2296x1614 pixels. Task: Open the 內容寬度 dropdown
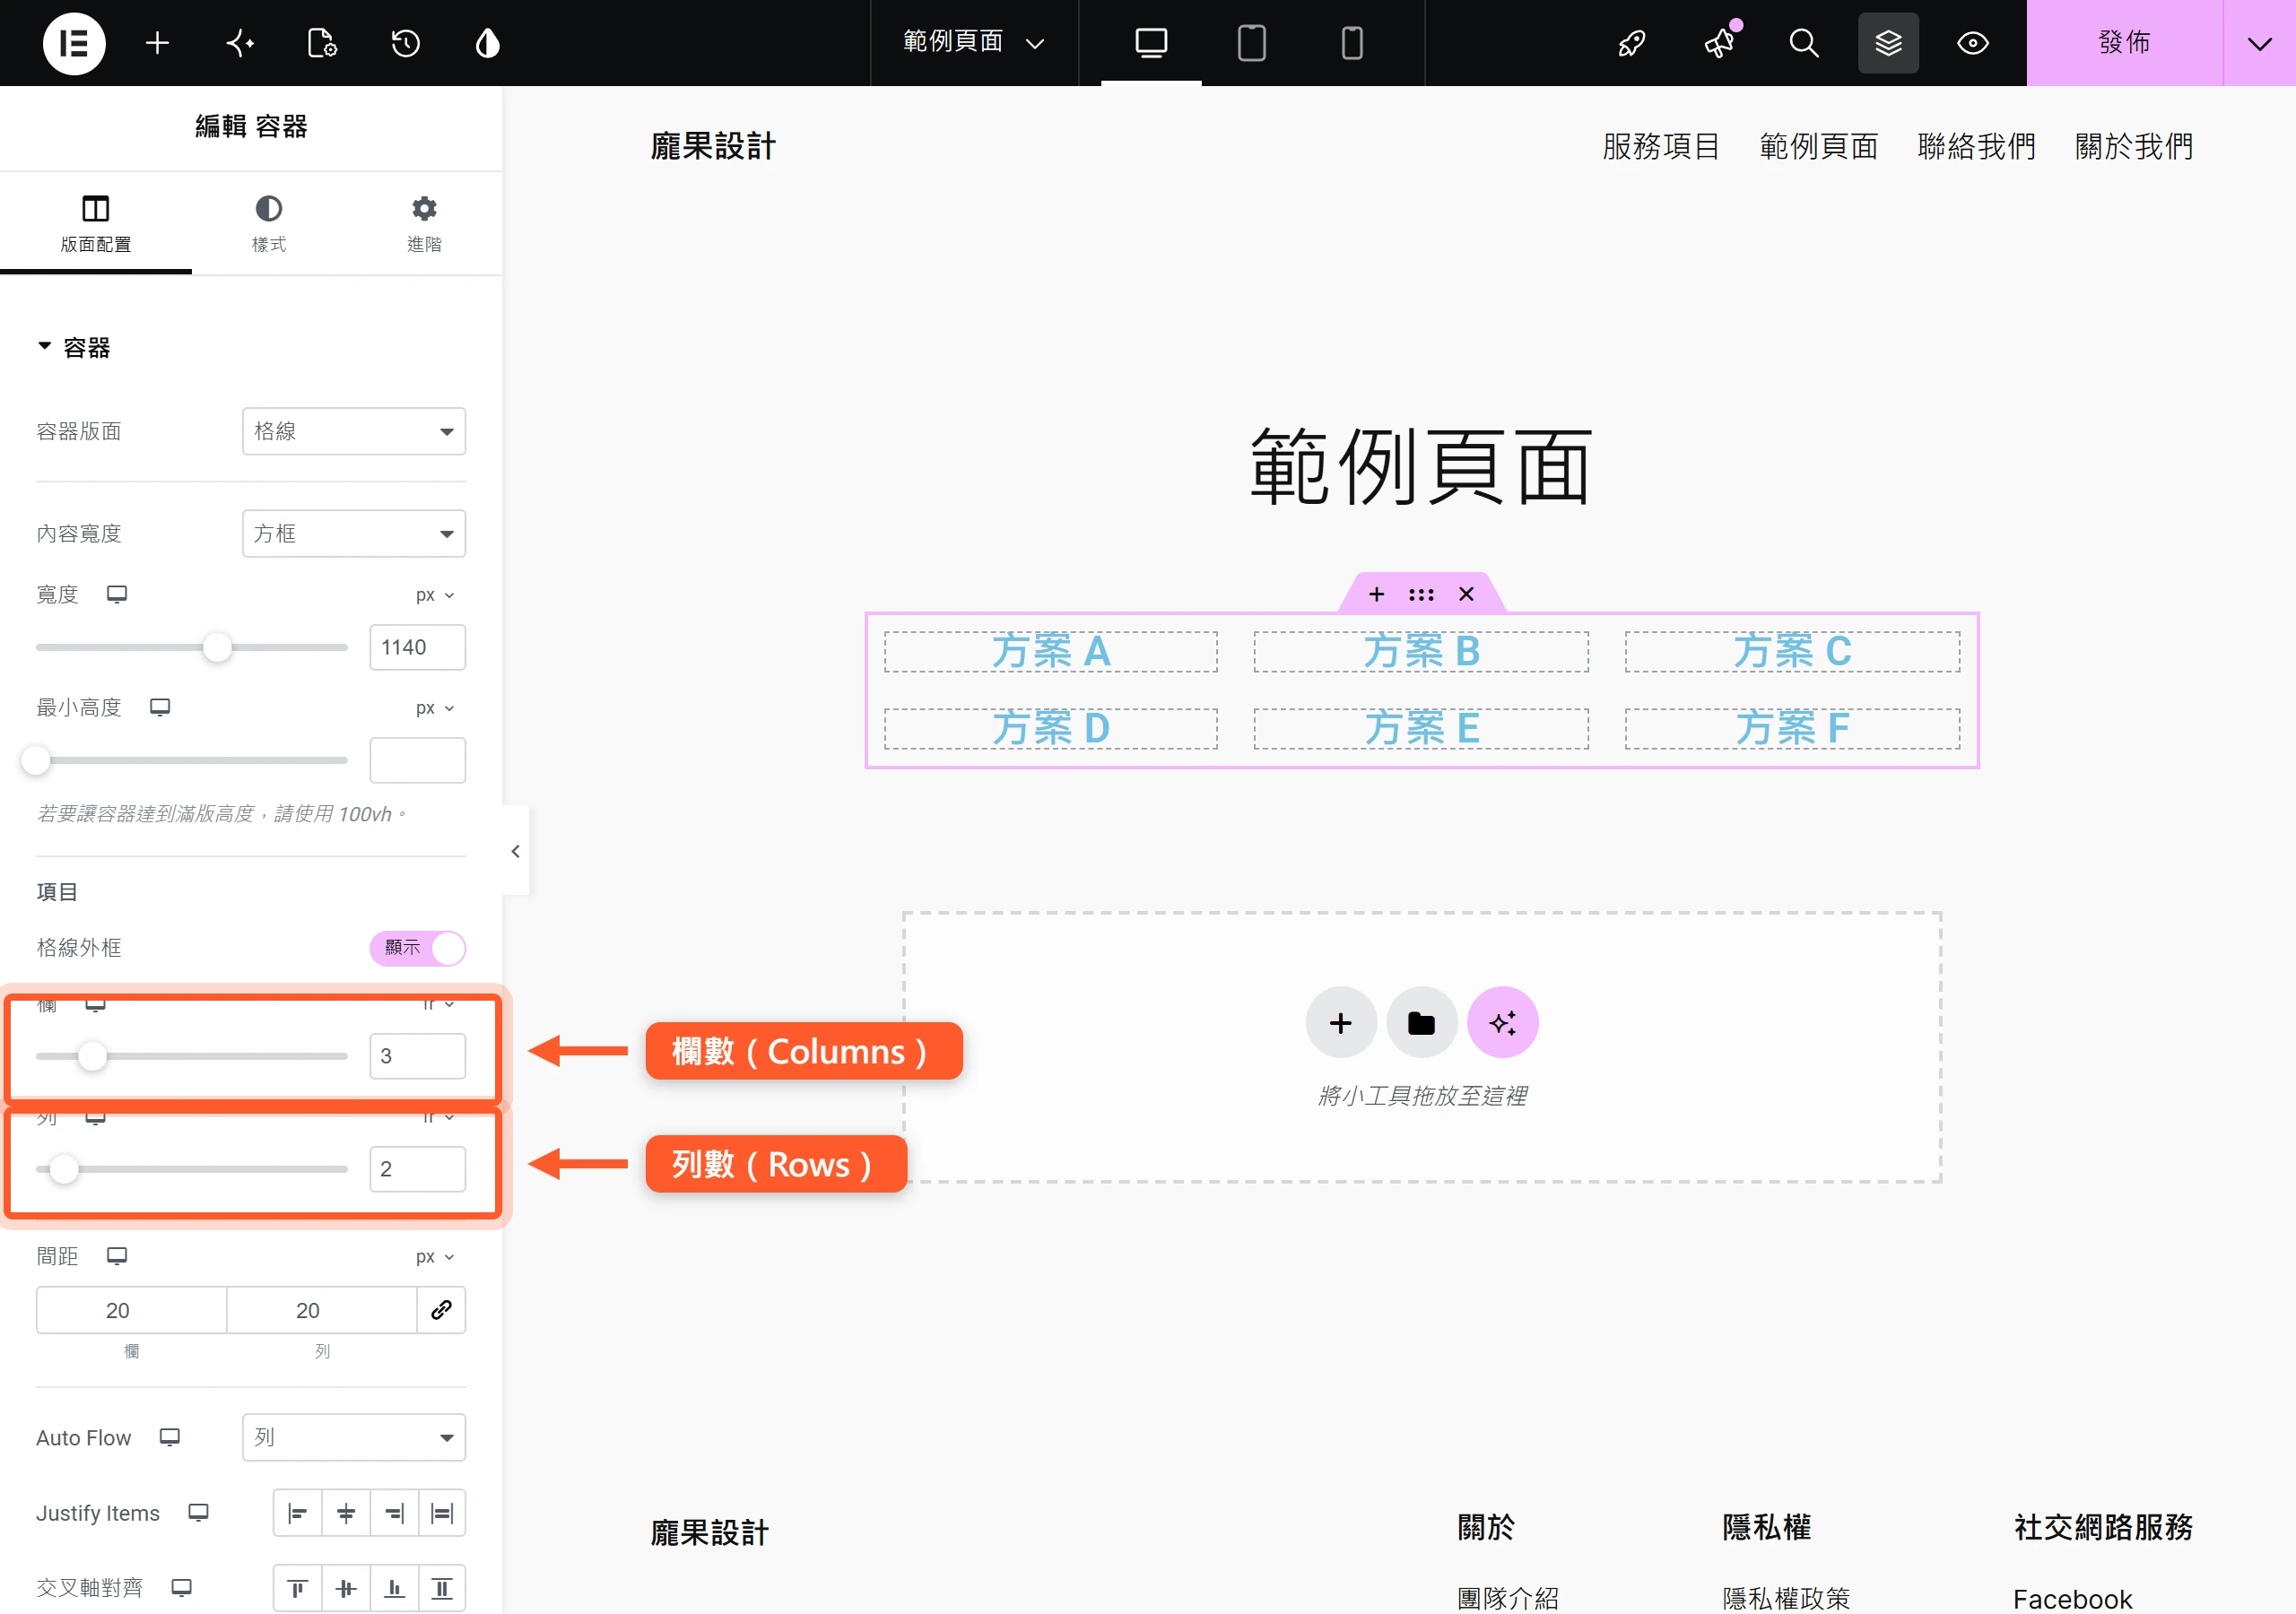coord(354,533)
